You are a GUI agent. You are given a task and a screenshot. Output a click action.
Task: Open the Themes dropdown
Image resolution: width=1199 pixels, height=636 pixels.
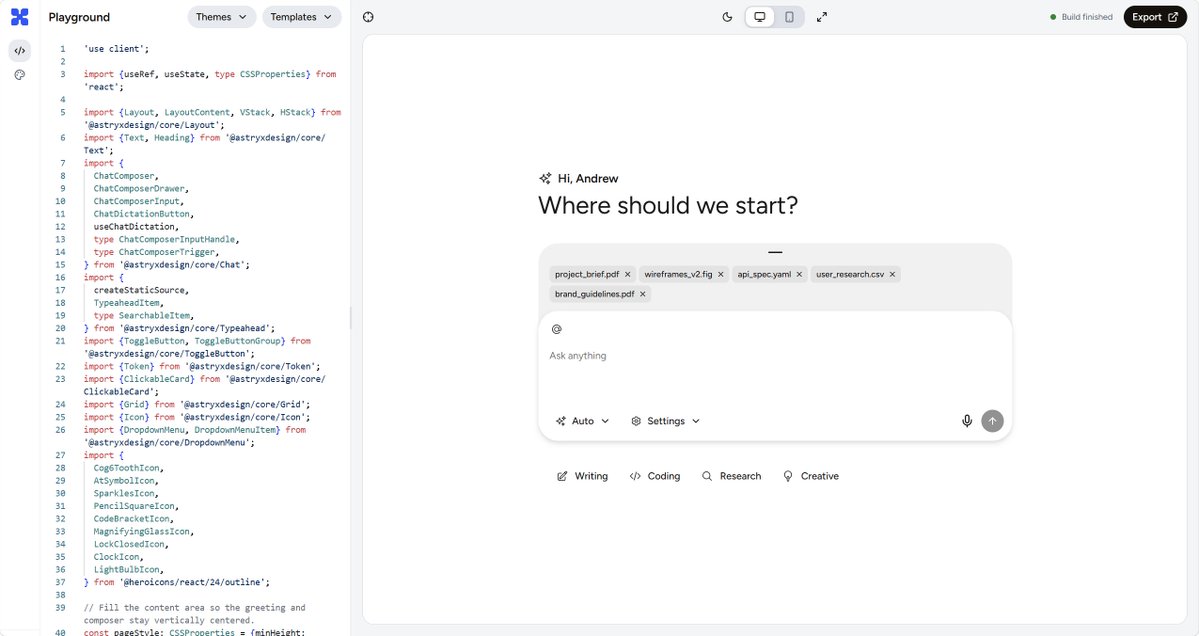pyautogui.click(x=222, y=17)
